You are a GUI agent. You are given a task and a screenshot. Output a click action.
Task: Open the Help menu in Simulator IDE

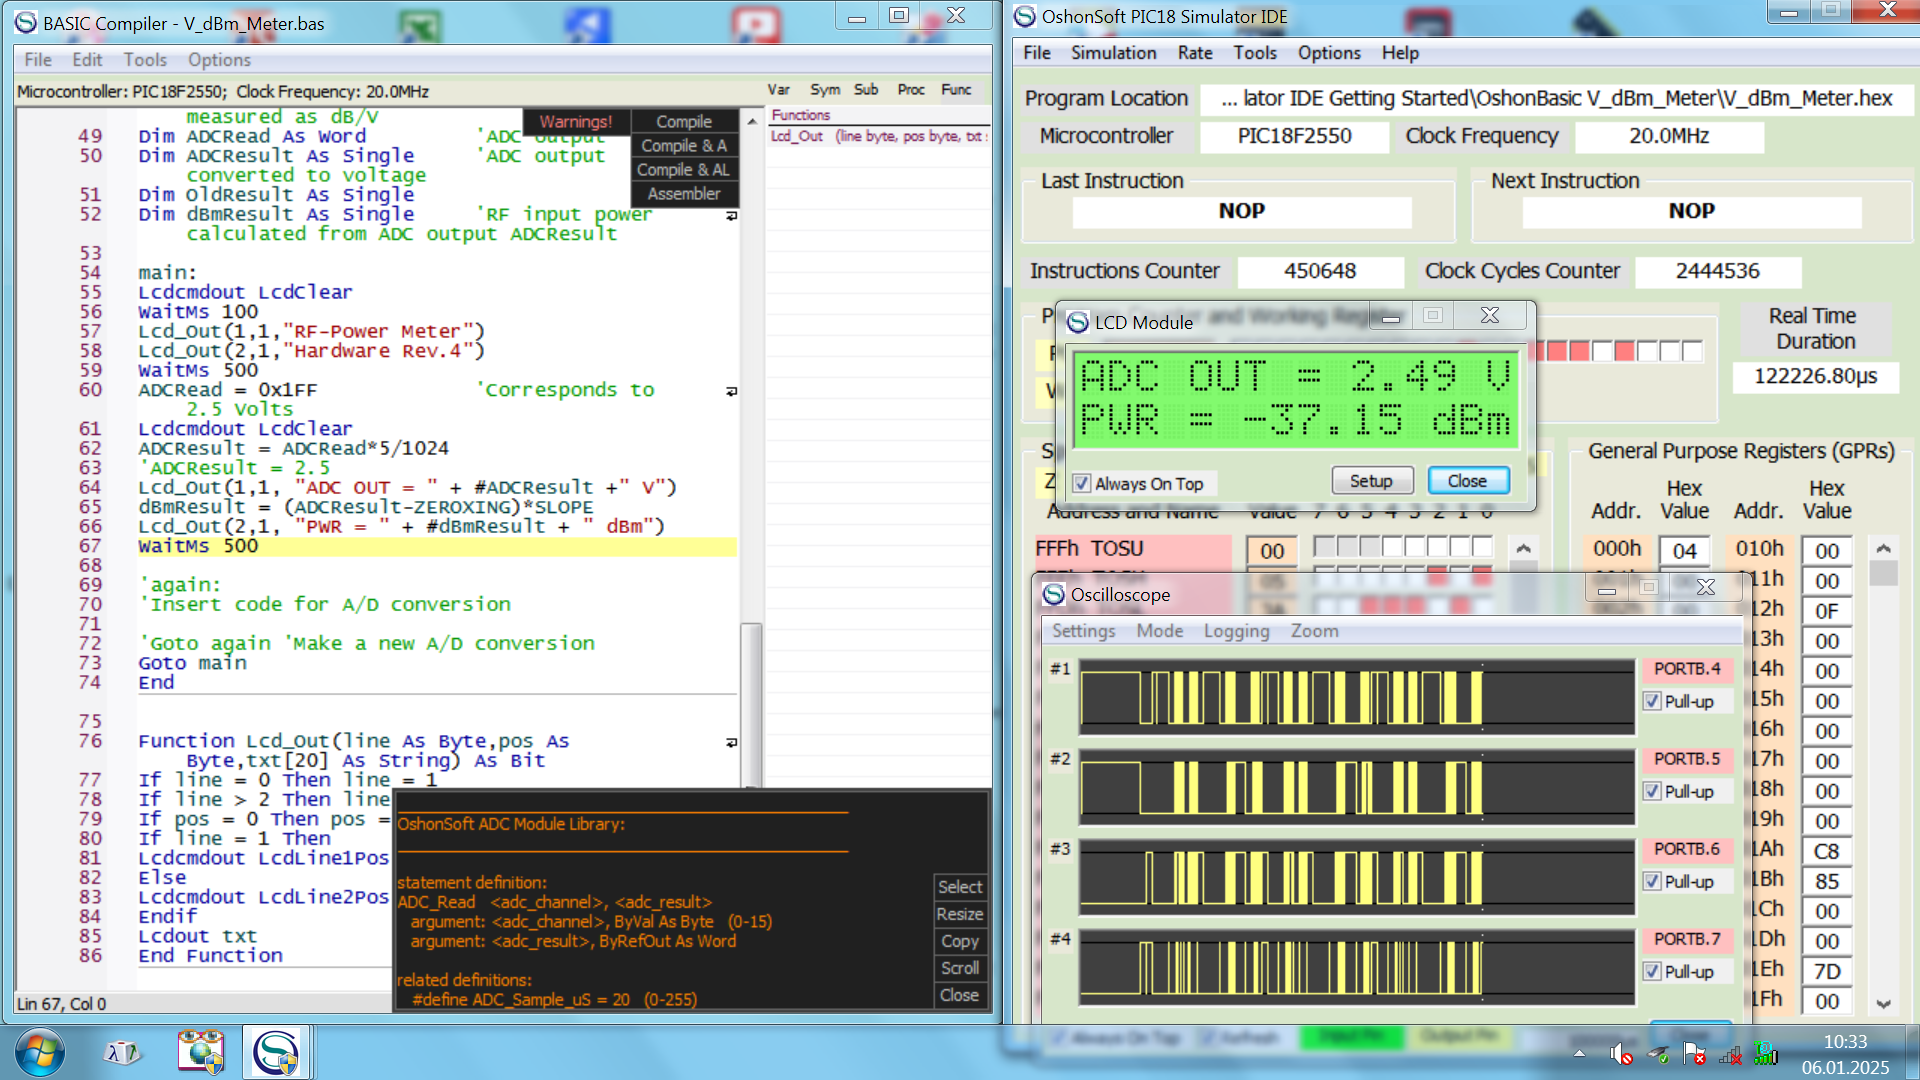click(x=1400, y=53)
